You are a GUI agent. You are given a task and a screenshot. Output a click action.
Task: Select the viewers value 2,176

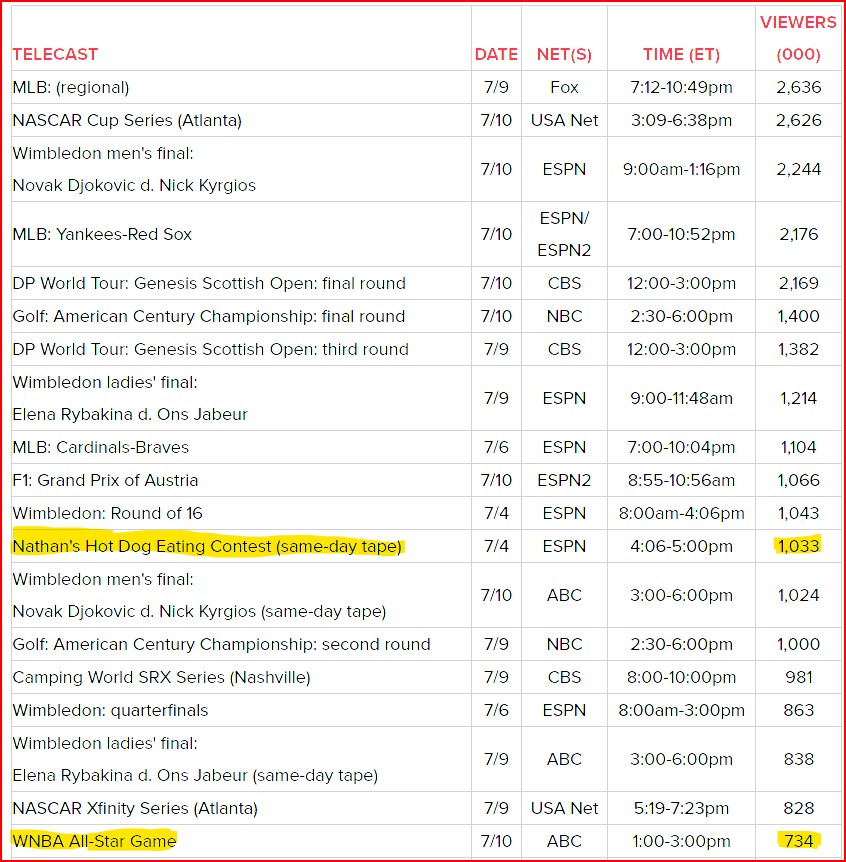[798, 234]
